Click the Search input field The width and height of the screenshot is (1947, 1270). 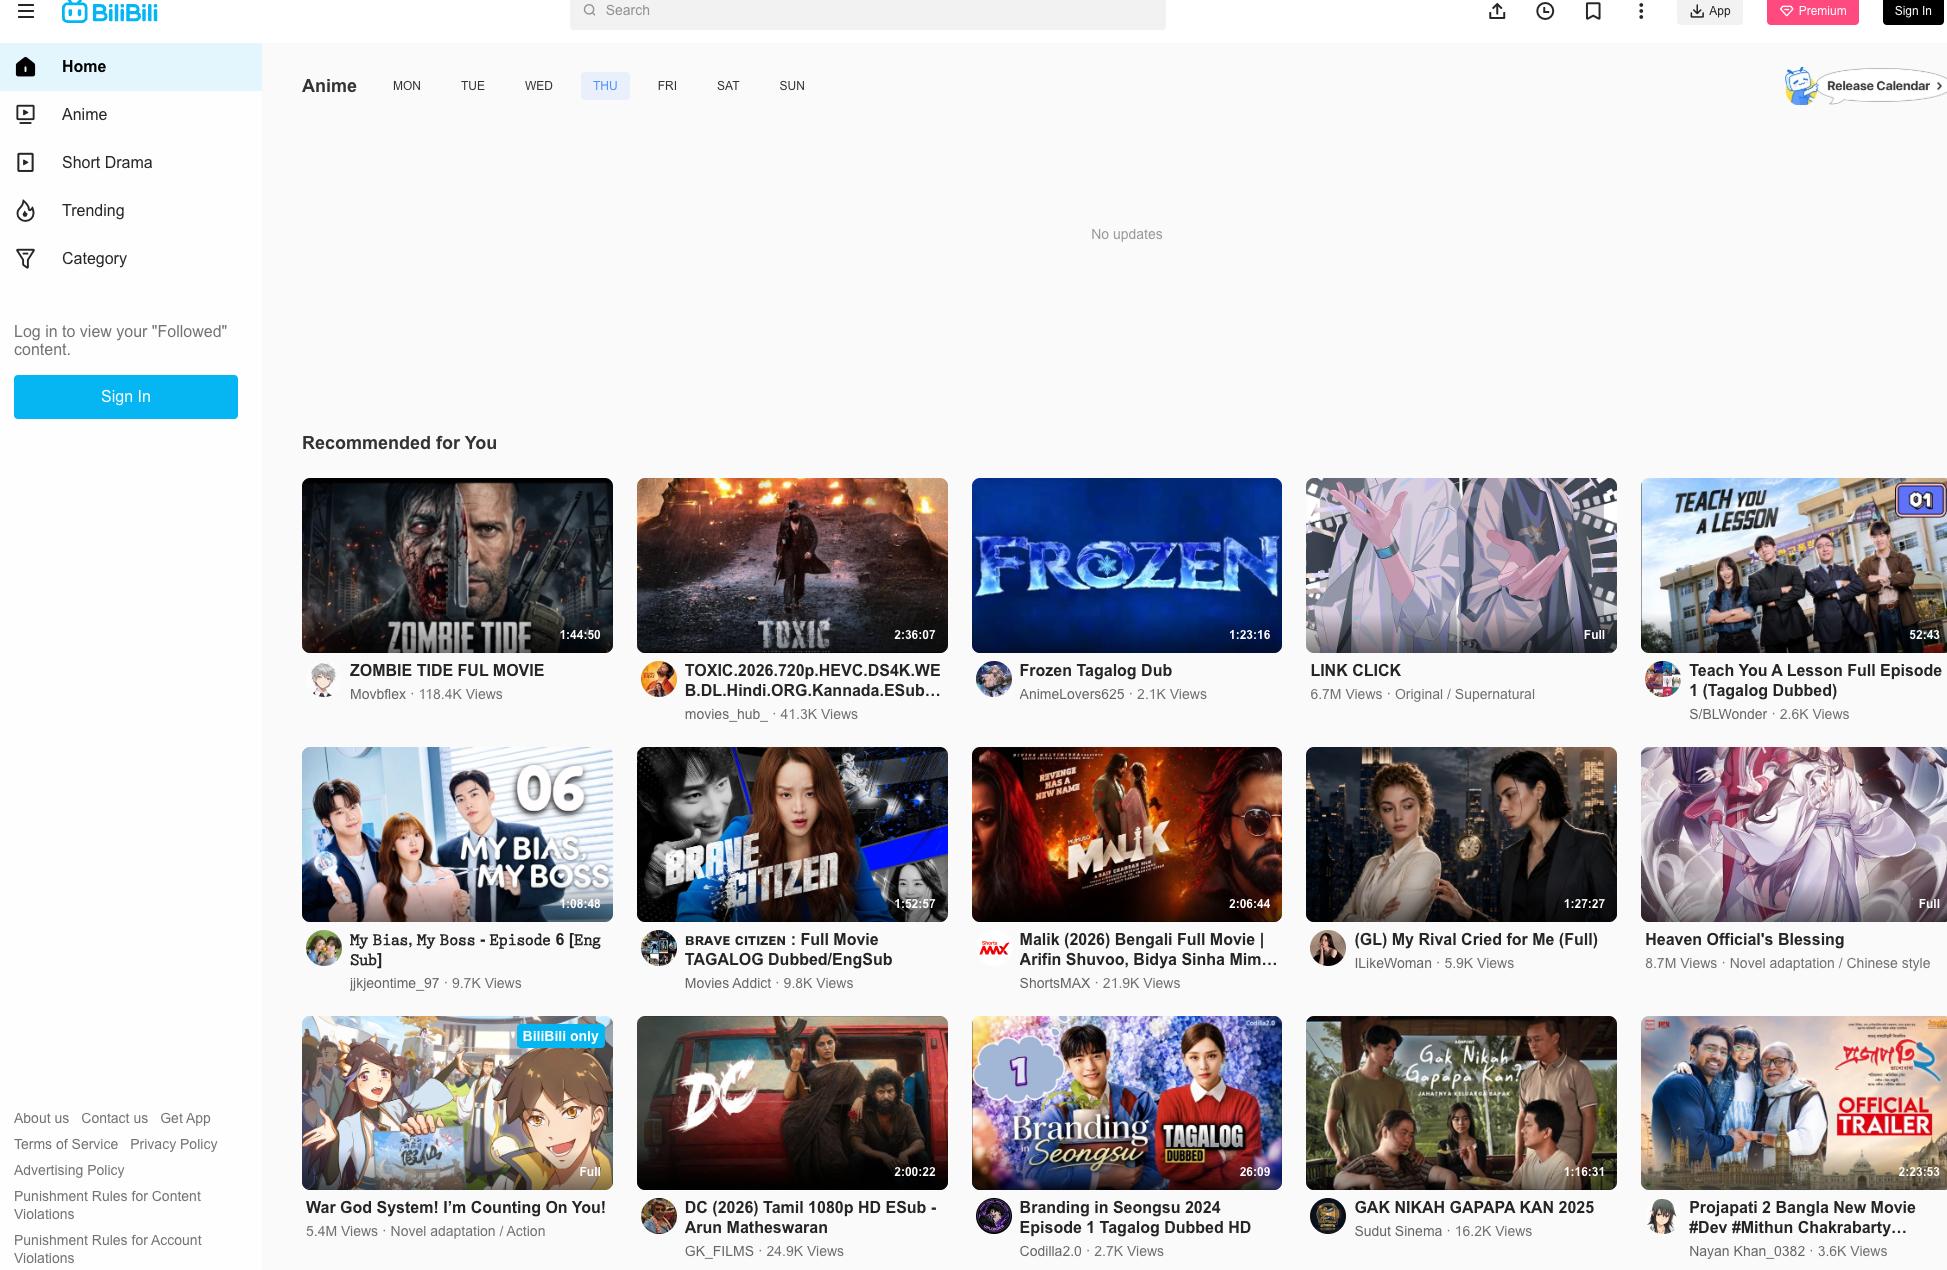coord(868,11)
